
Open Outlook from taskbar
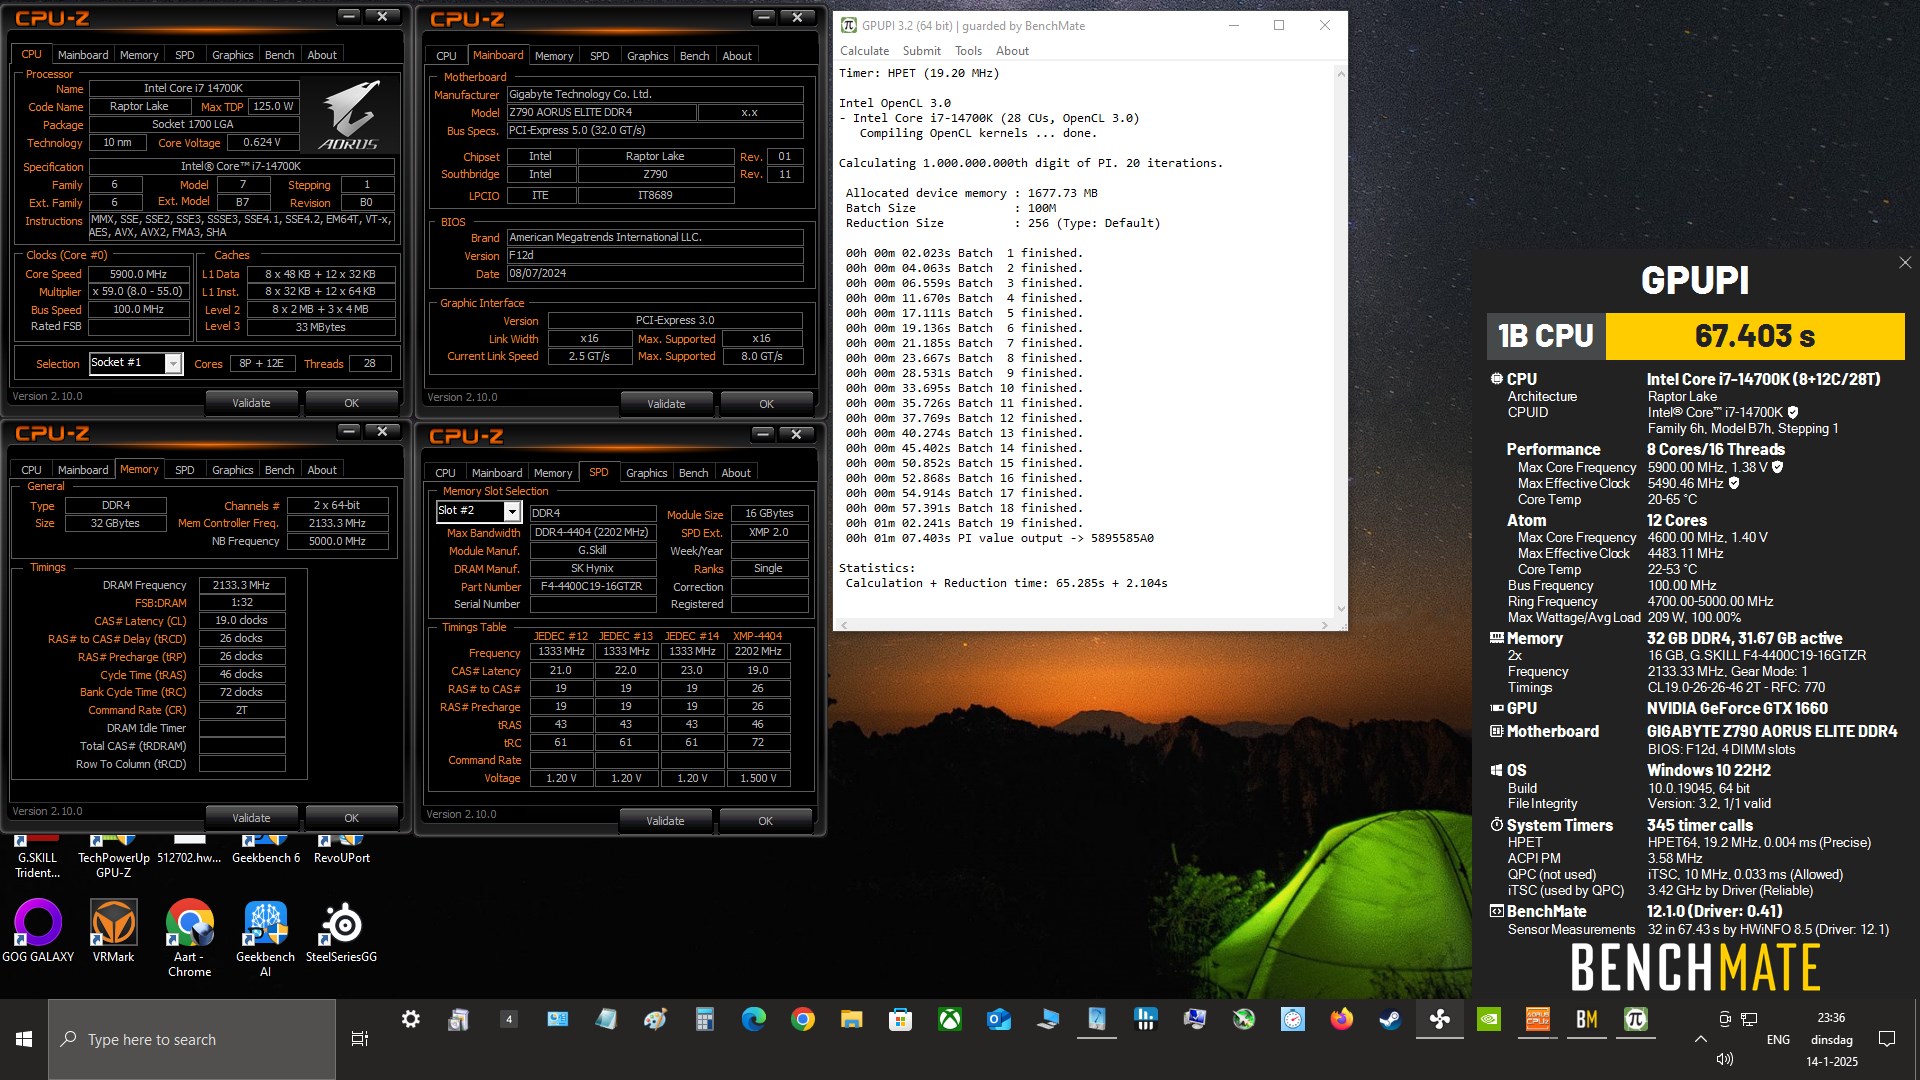pos(998,1019)
